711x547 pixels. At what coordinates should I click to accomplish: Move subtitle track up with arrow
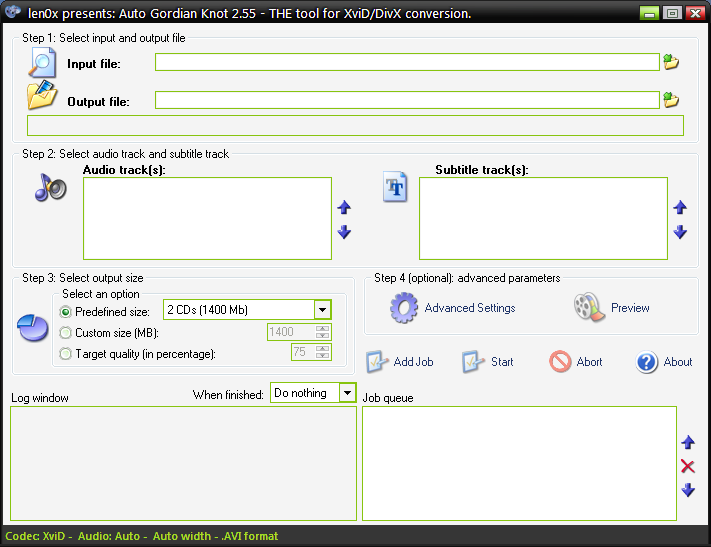(x=680, y=207)
